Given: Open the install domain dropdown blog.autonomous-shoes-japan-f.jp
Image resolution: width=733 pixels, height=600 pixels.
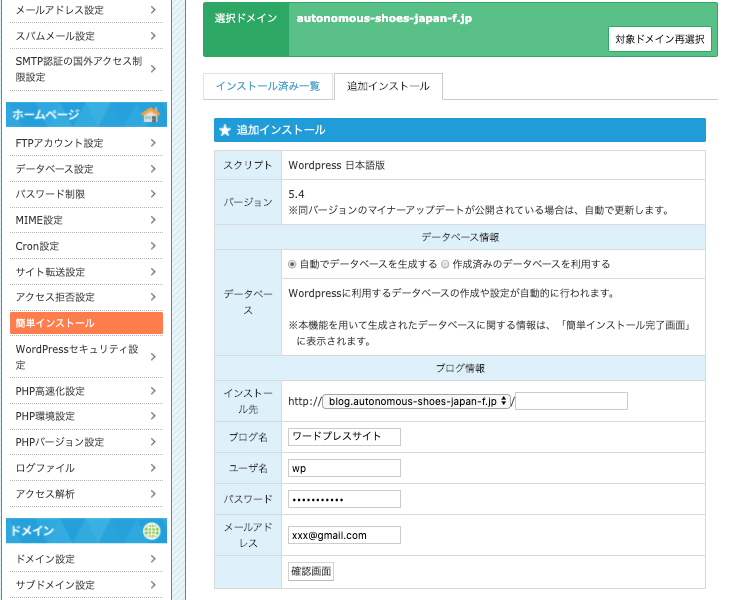Looking at the screenshot, I should tap(416, 401).
